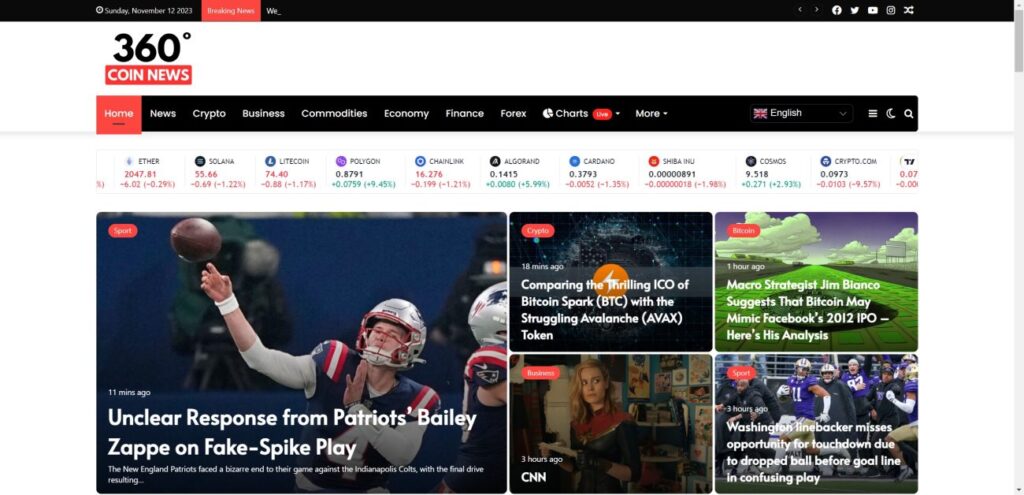The image size is (1024, 495).
Task: Click the page vertical scrollbar thumb
Action: [1018, 40]
